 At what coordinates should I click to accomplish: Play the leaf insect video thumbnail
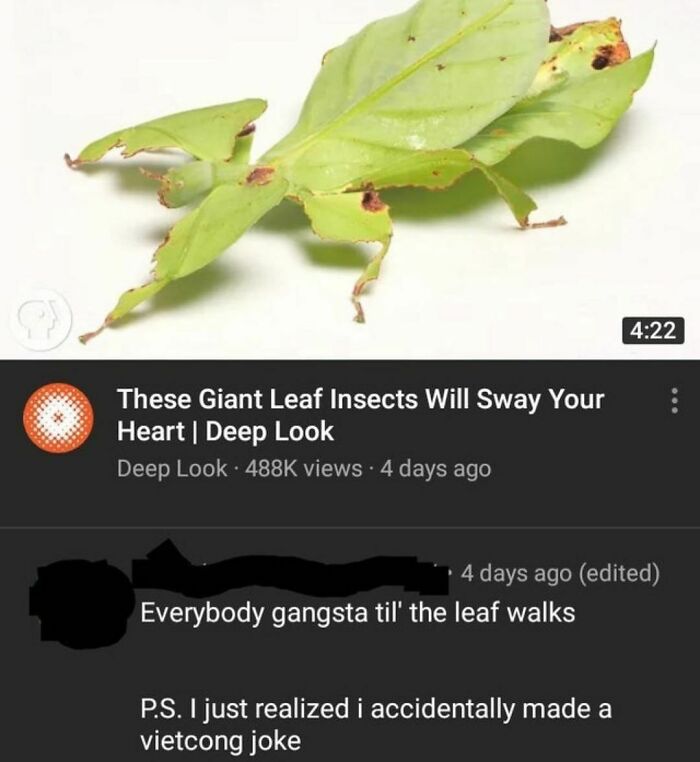(350, 180)
